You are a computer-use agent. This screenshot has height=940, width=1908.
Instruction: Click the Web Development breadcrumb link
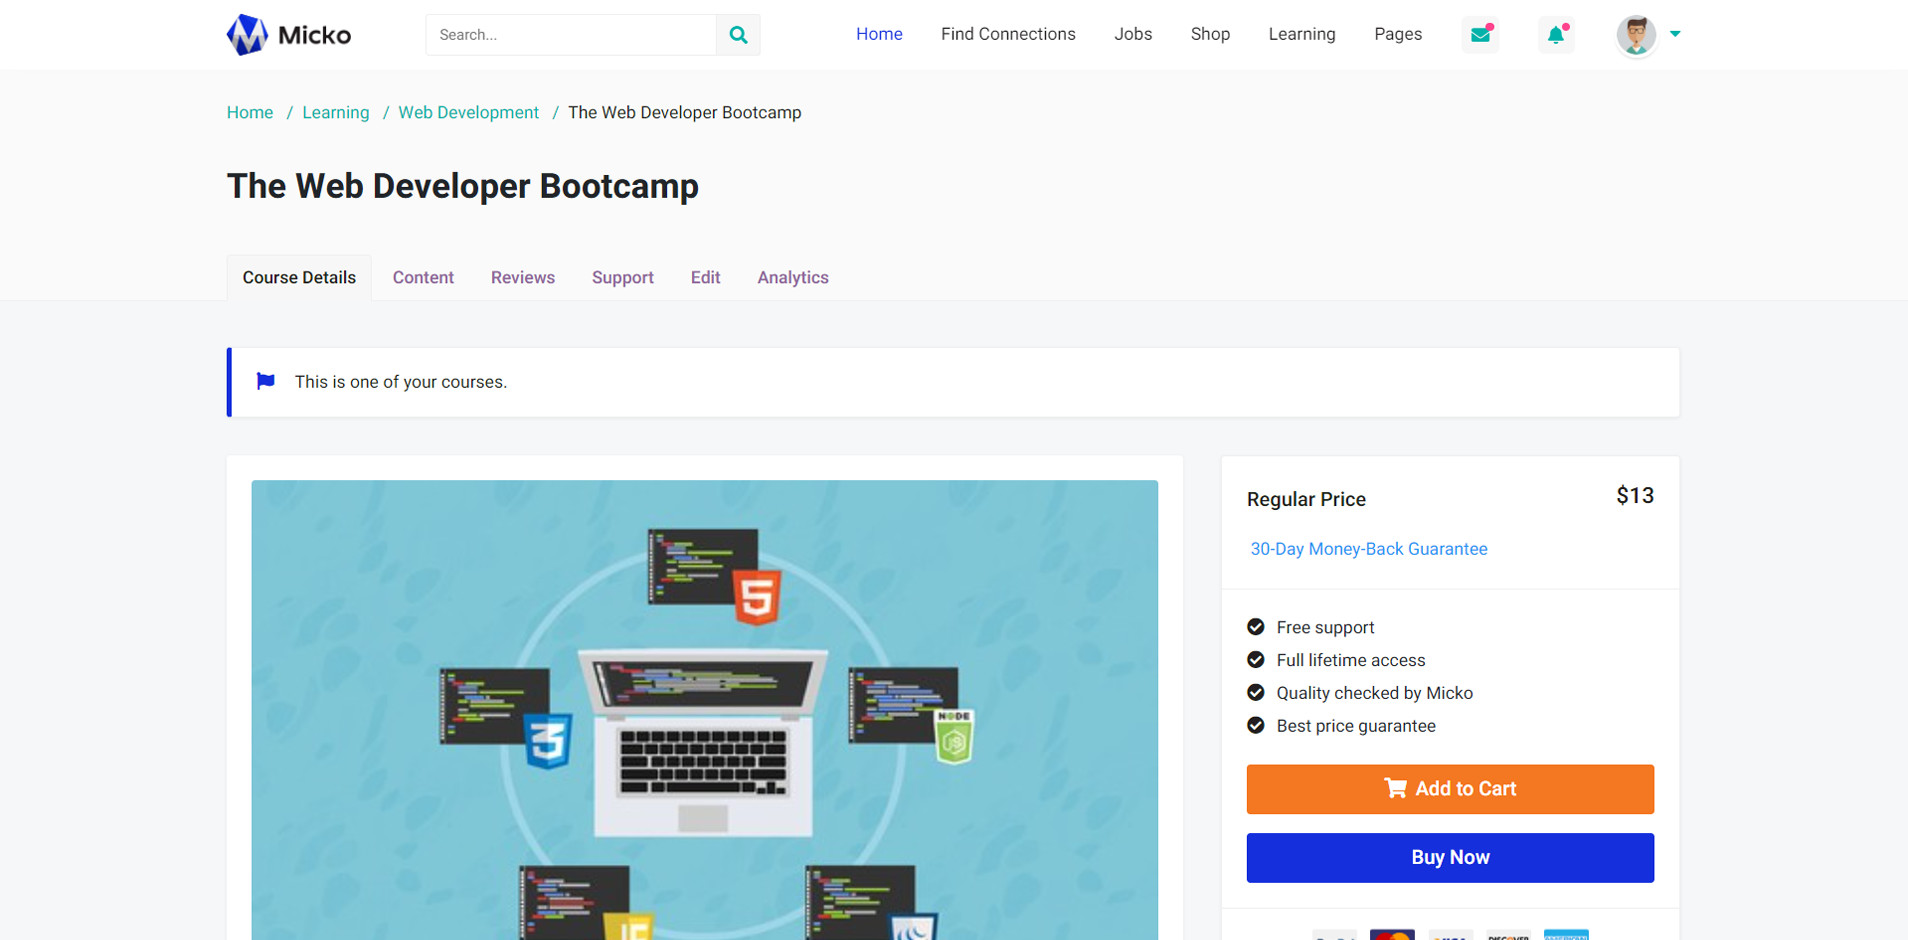click(469, 112)
